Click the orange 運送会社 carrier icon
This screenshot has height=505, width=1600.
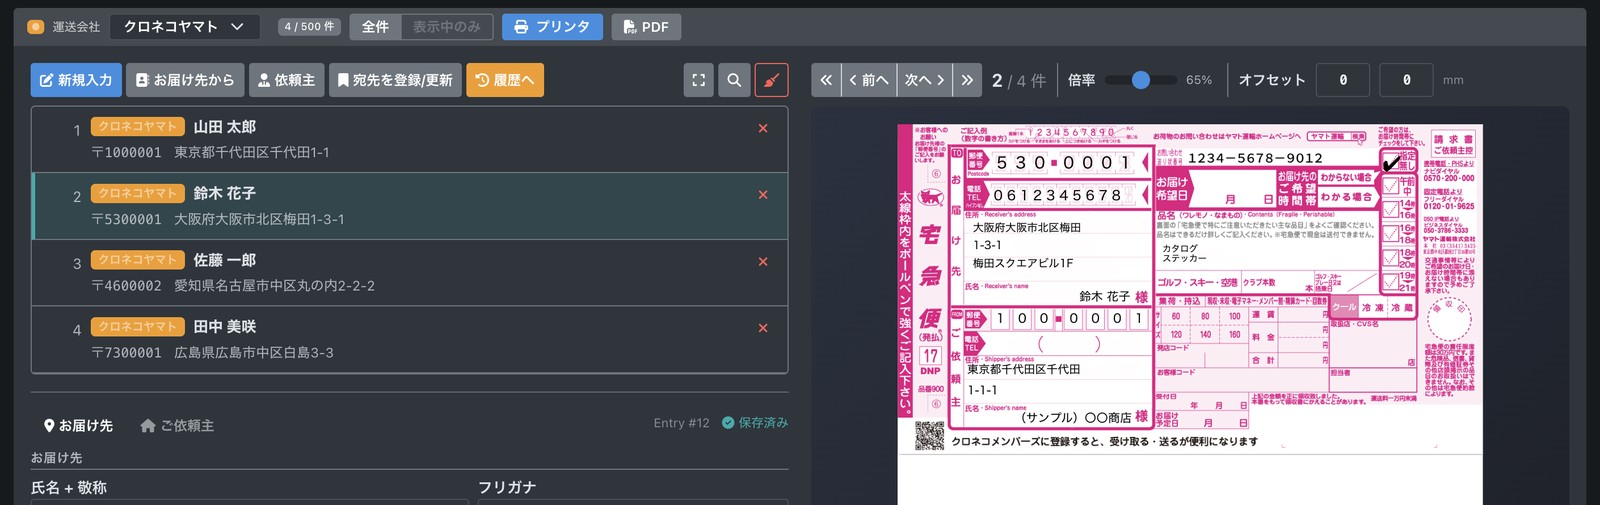pyautogui.click(x=36, y=27)
